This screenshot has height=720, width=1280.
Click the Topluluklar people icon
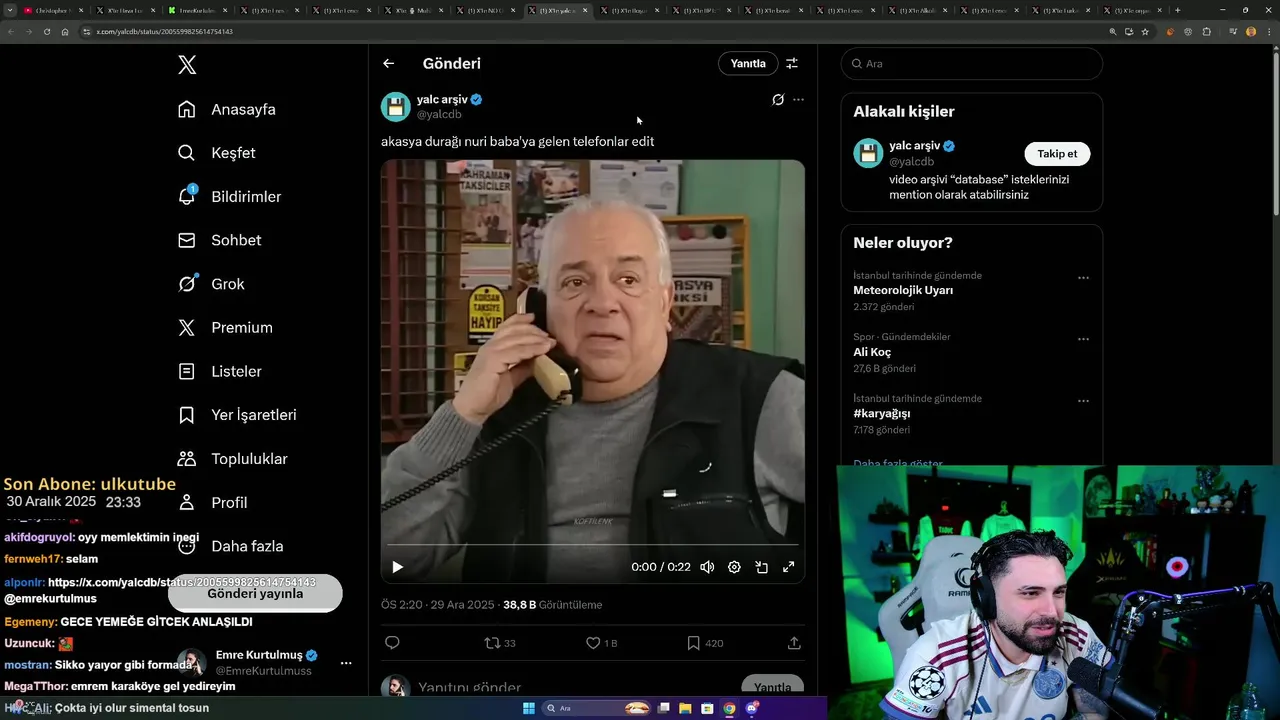187,459
